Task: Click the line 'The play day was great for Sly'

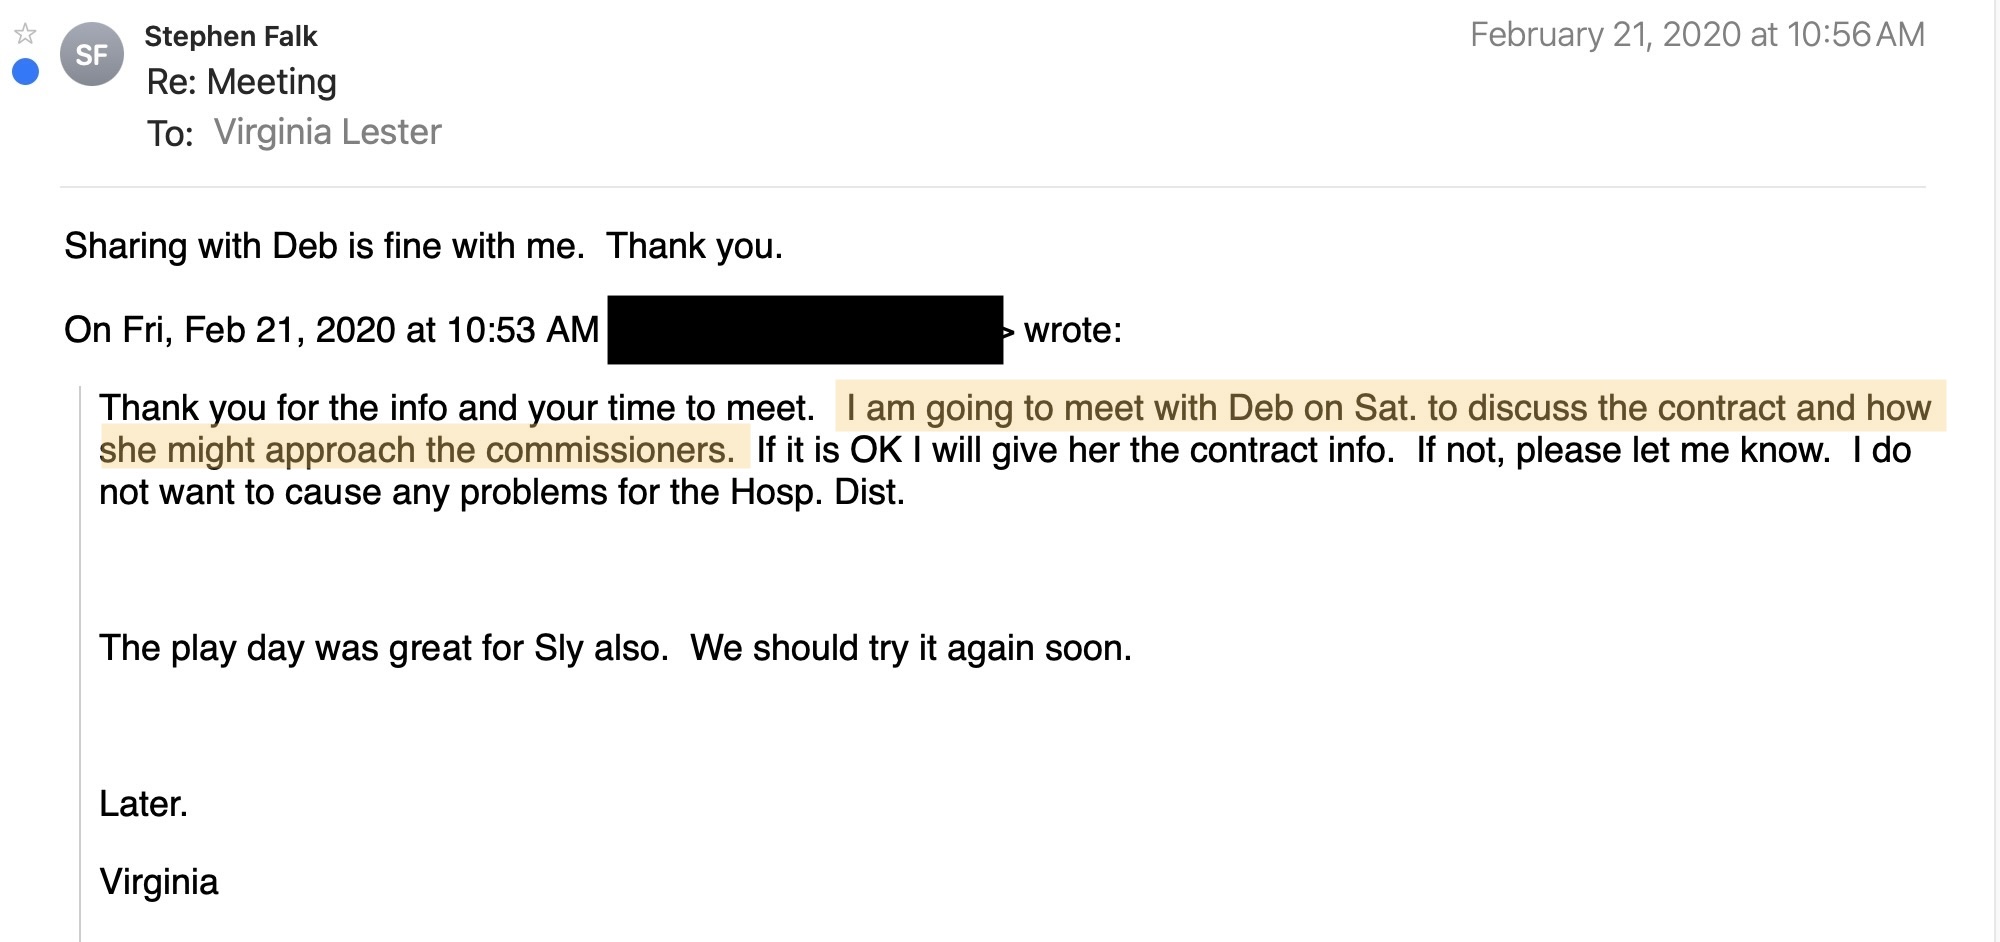Action: point(383,648)
